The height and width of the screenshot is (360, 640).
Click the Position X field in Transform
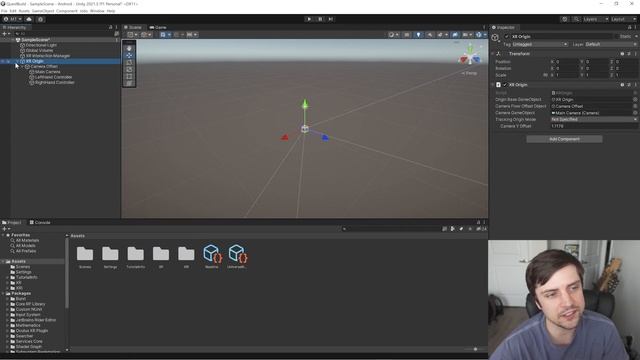567,62
